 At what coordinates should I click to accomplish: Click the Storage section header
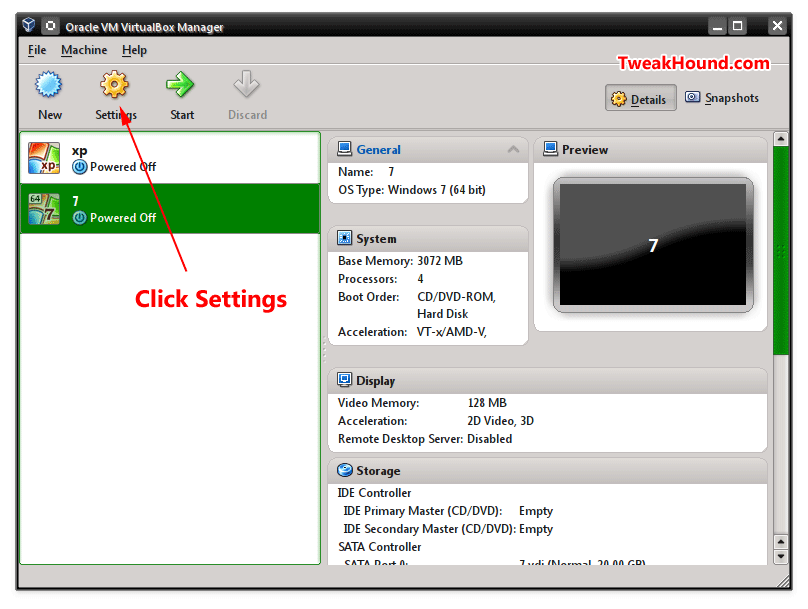click(547, 471)
